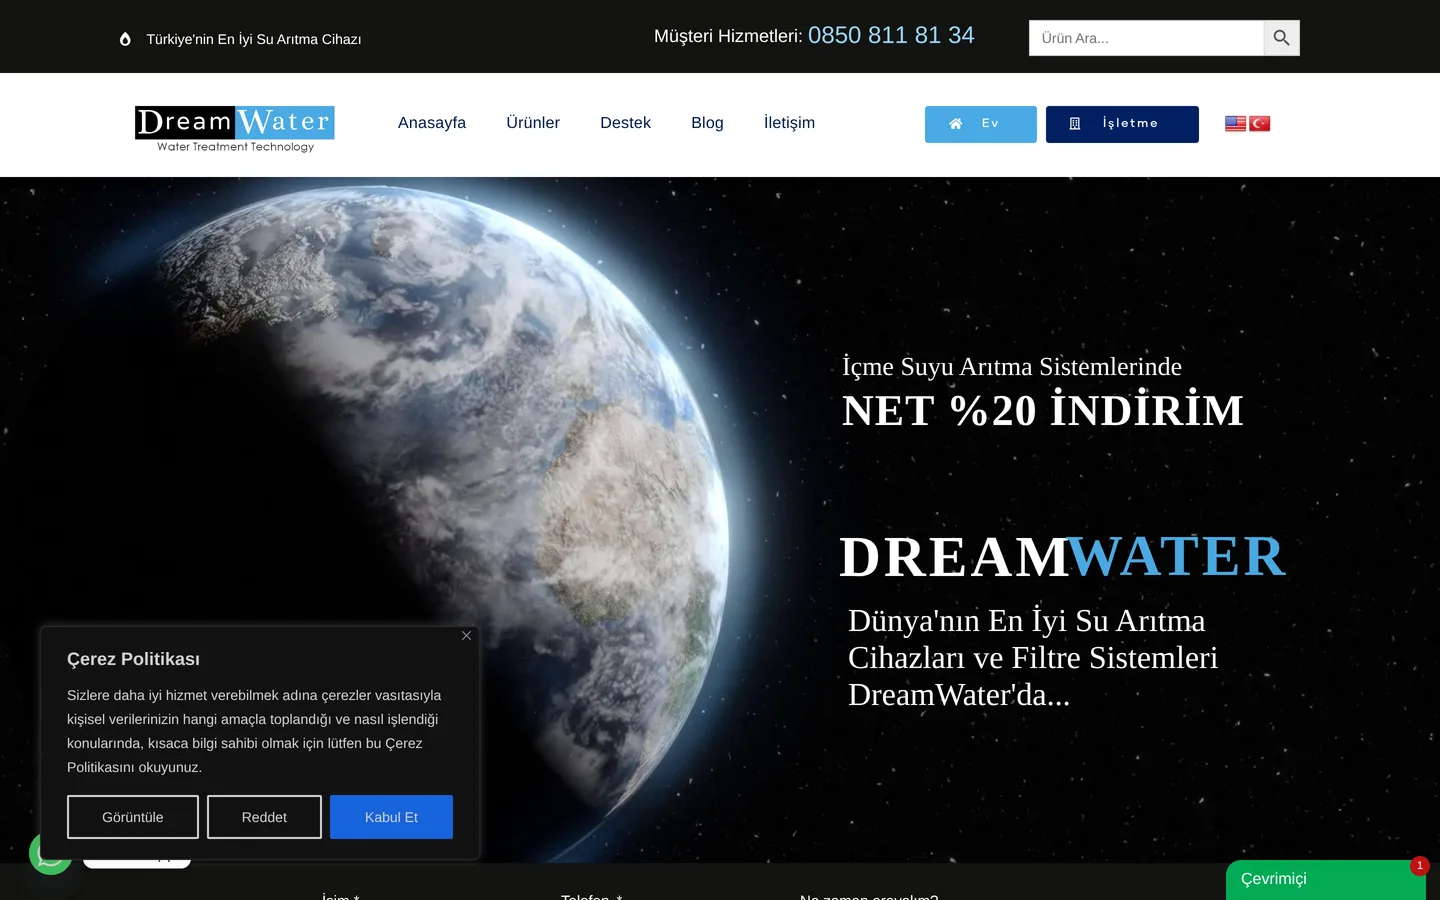Open the Destek menu item

[x=625, y=123]
